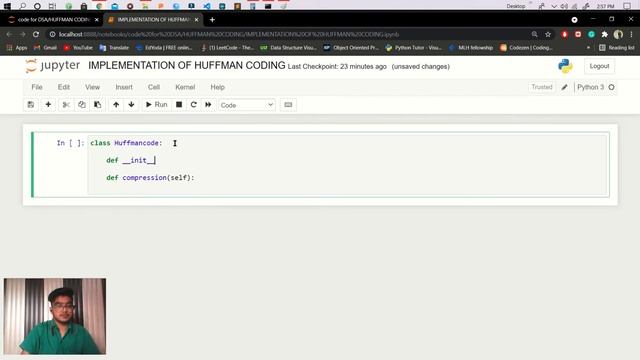Open a new browser tab
Screen dimensions: 640x360
tap(212, 20)
